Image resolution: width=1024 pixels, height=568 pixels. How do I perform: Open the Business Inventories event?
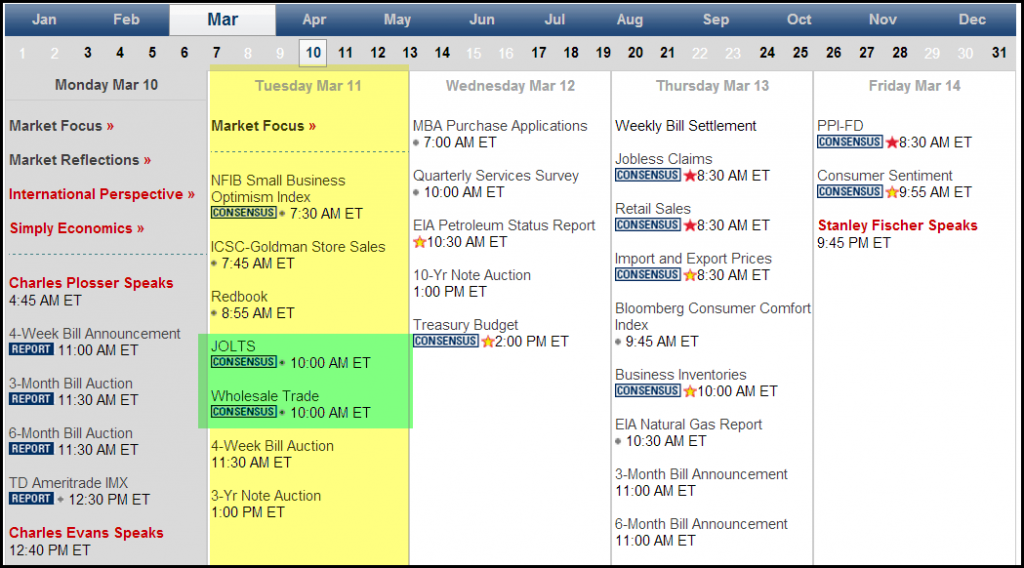[680, 375]
